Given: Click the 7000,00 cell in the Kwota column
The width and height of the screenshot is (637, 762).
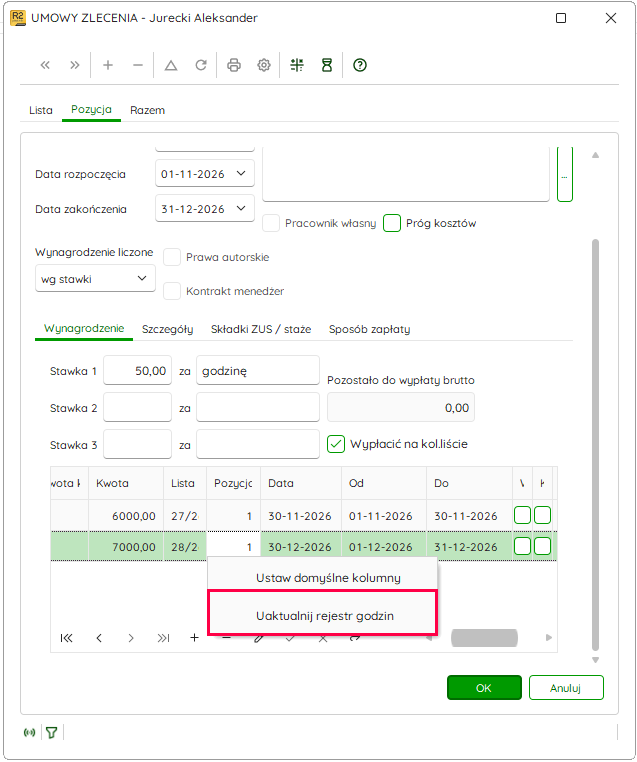Looking at the screenshot, I should 126,547.
